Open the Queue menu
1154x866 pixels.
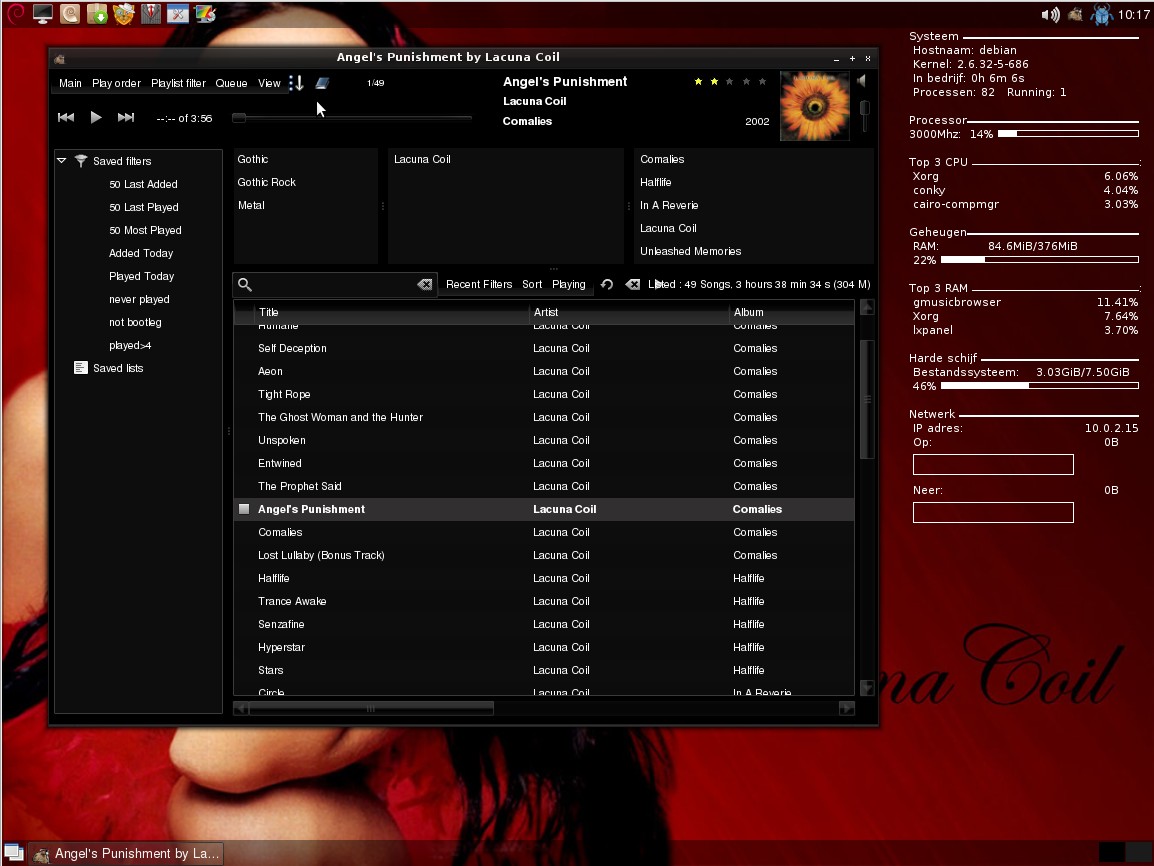pos(231,83)
